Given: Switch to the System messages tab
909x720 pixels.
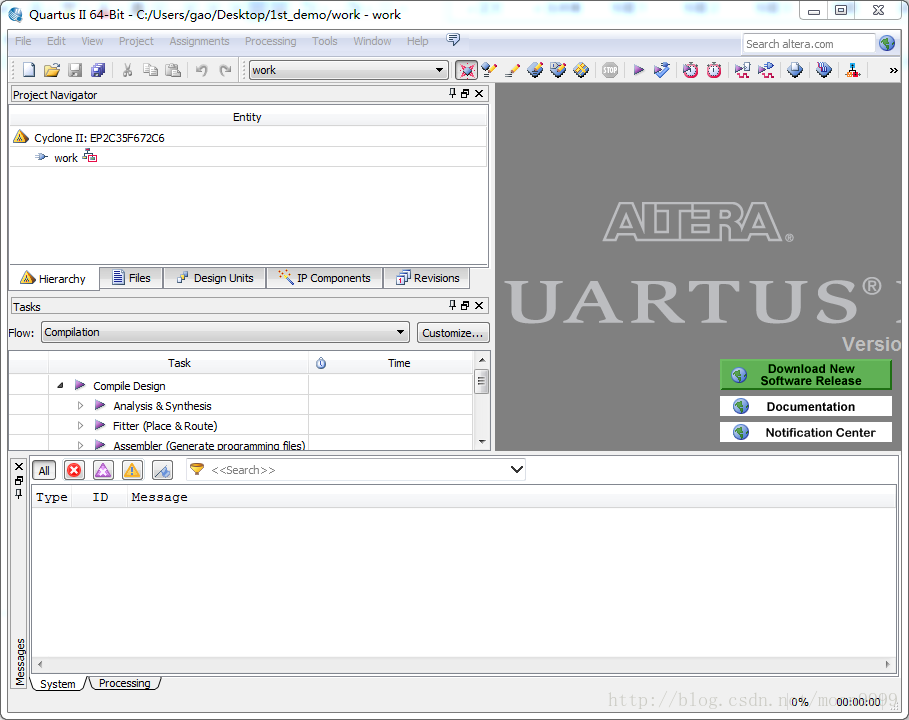Looking at the screenshot, I should click(57, 684).
